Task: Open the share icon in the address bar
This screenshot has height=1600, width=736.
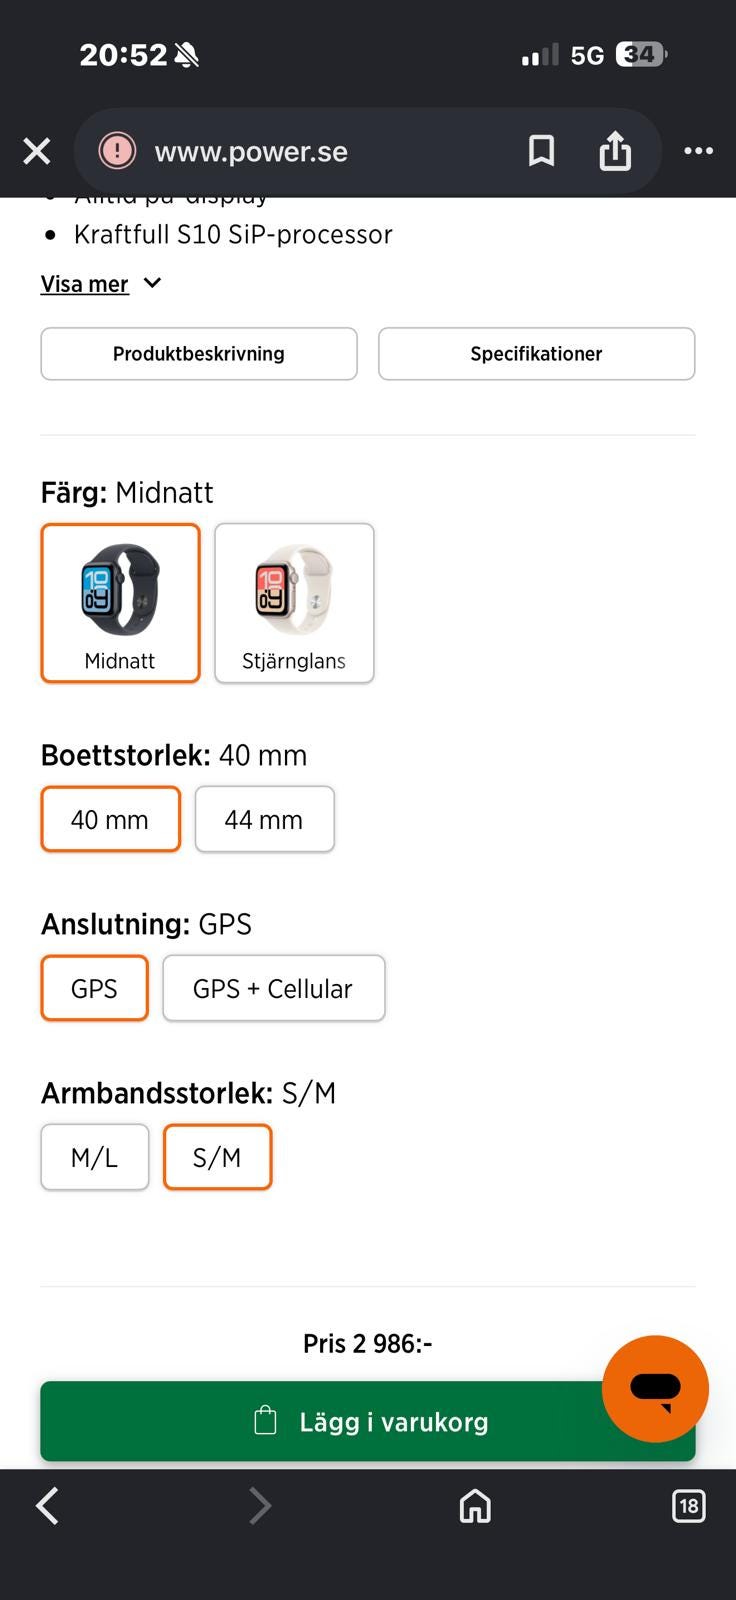Action: point(615,151)
